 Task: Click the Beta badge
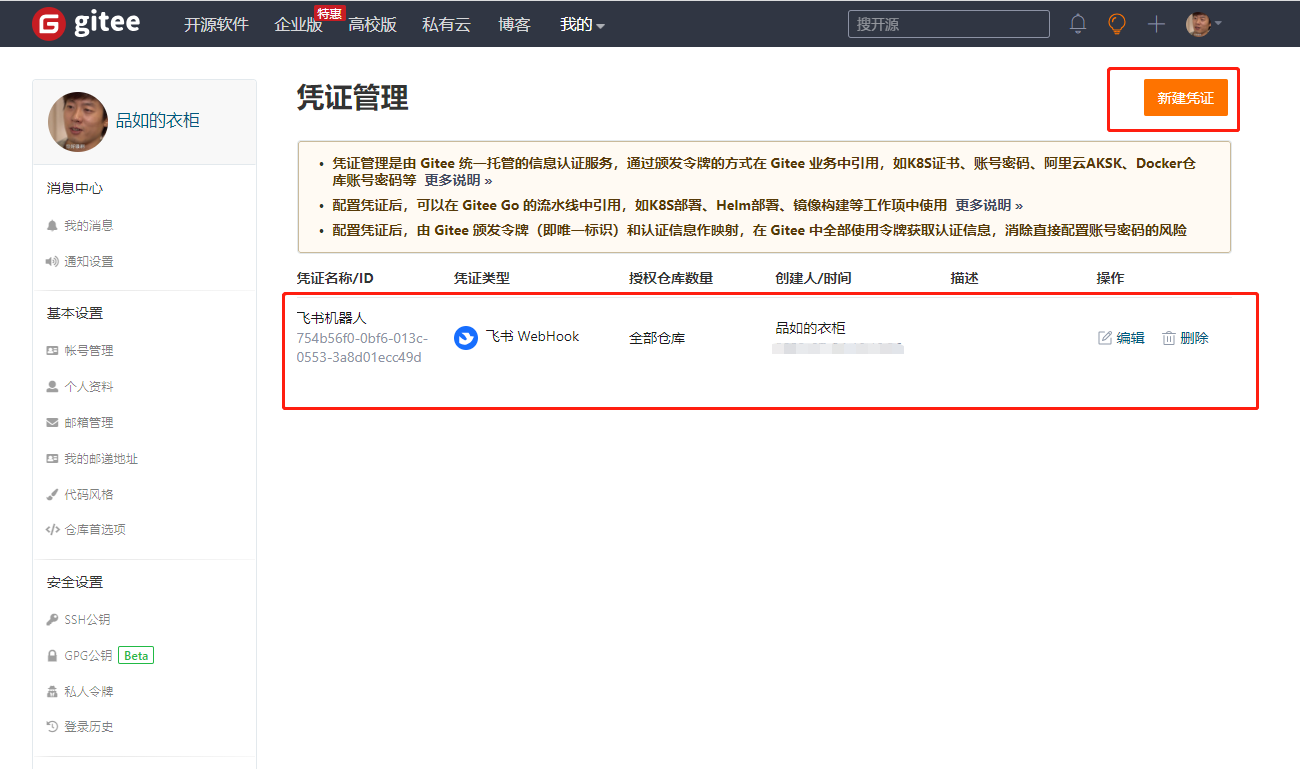tap(136, 656)
